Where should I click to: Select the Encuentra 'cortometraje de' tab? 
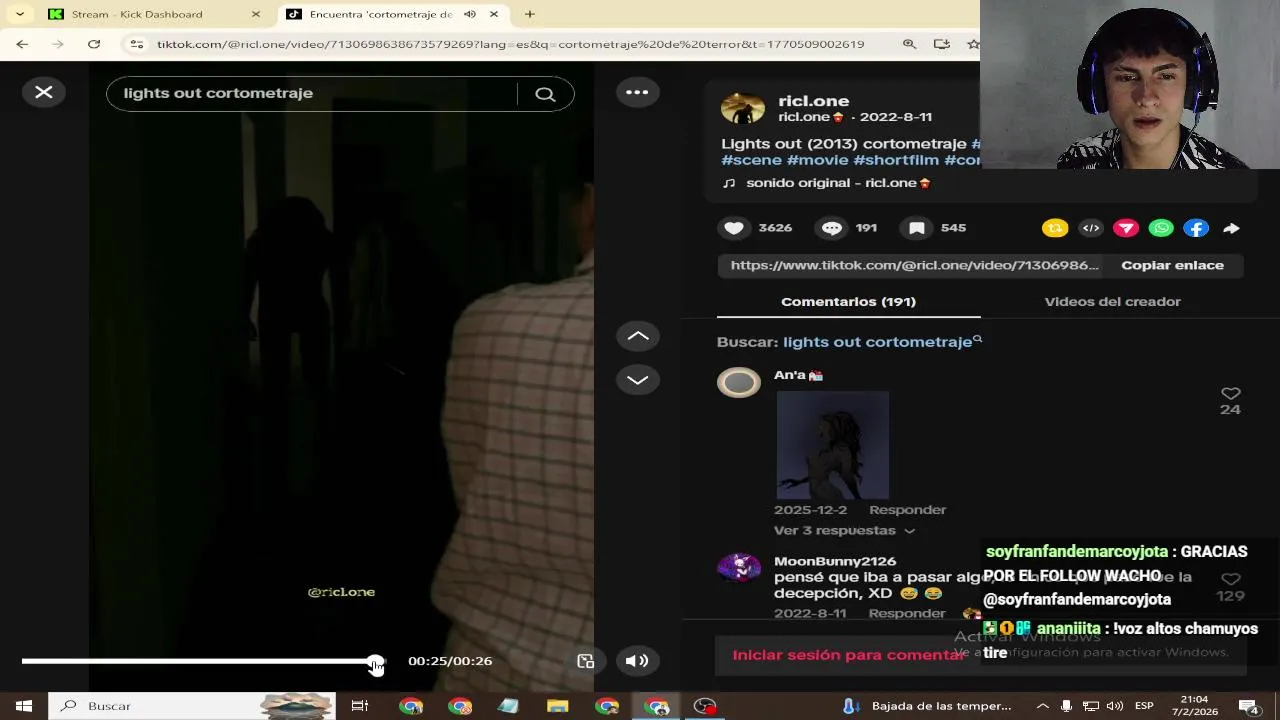click(393, 14)
